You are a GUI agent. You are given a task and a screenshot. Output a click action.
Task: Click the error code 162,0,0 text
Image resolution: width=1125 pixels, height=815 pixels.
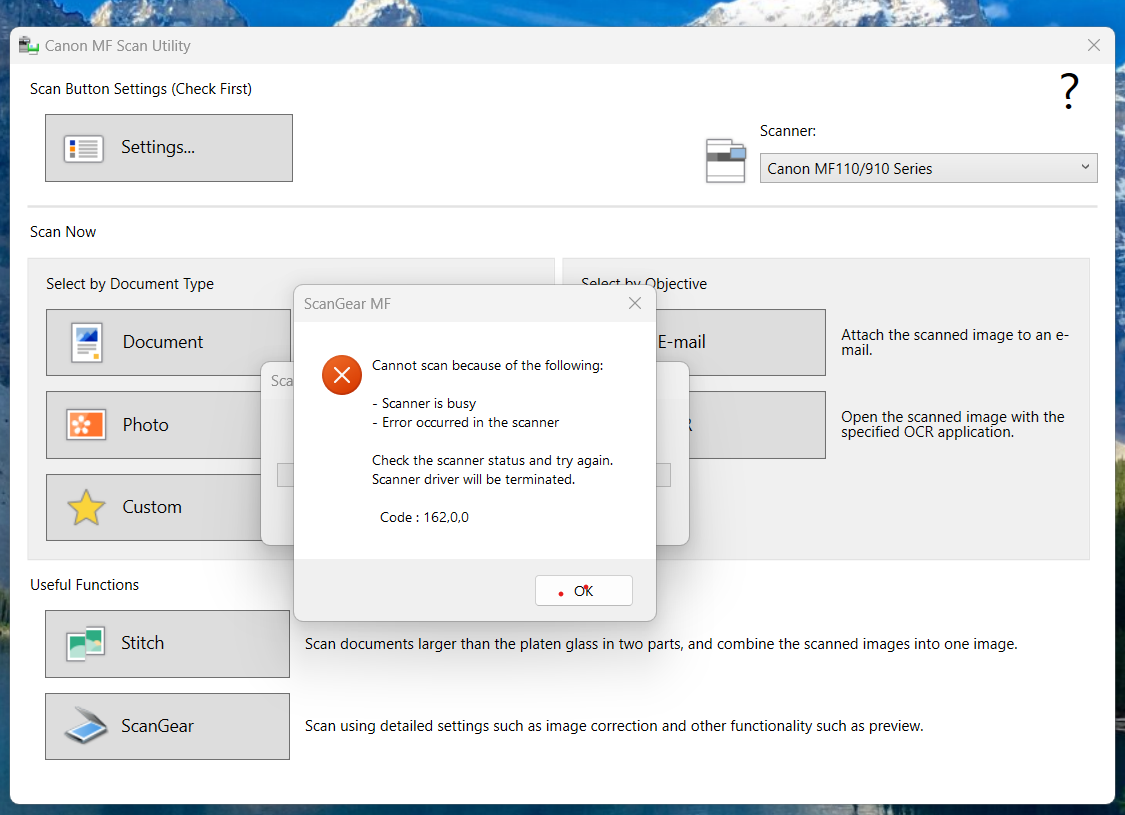tap(424, 517)
